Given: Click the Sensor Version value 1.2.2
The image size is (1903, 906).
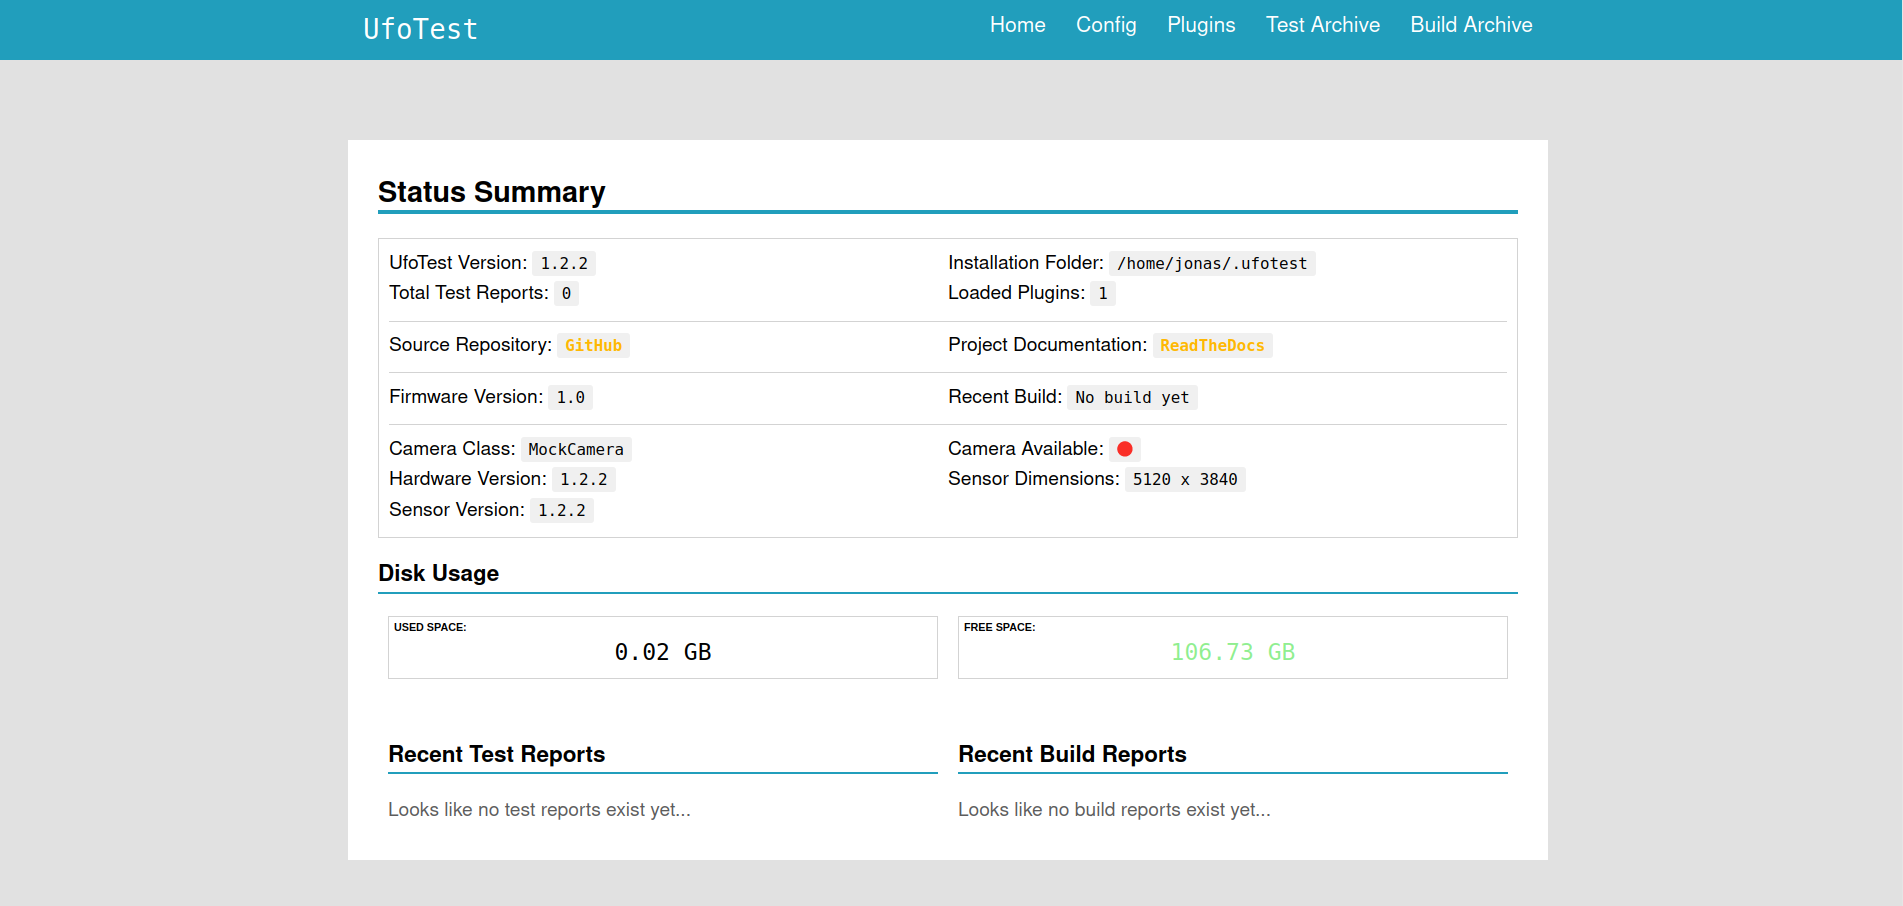Looking at the screenshot, I should [562, 510].
